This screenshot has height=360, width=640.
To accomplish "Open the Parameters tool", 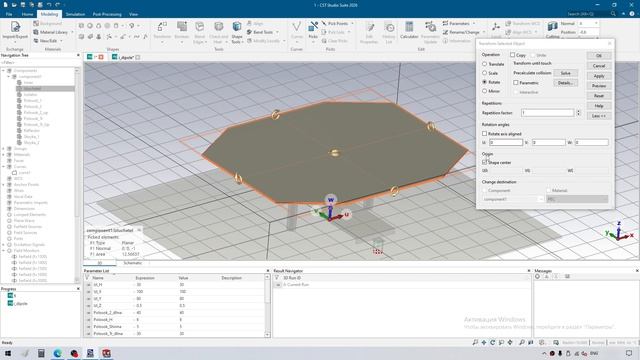I will (456, 24).
